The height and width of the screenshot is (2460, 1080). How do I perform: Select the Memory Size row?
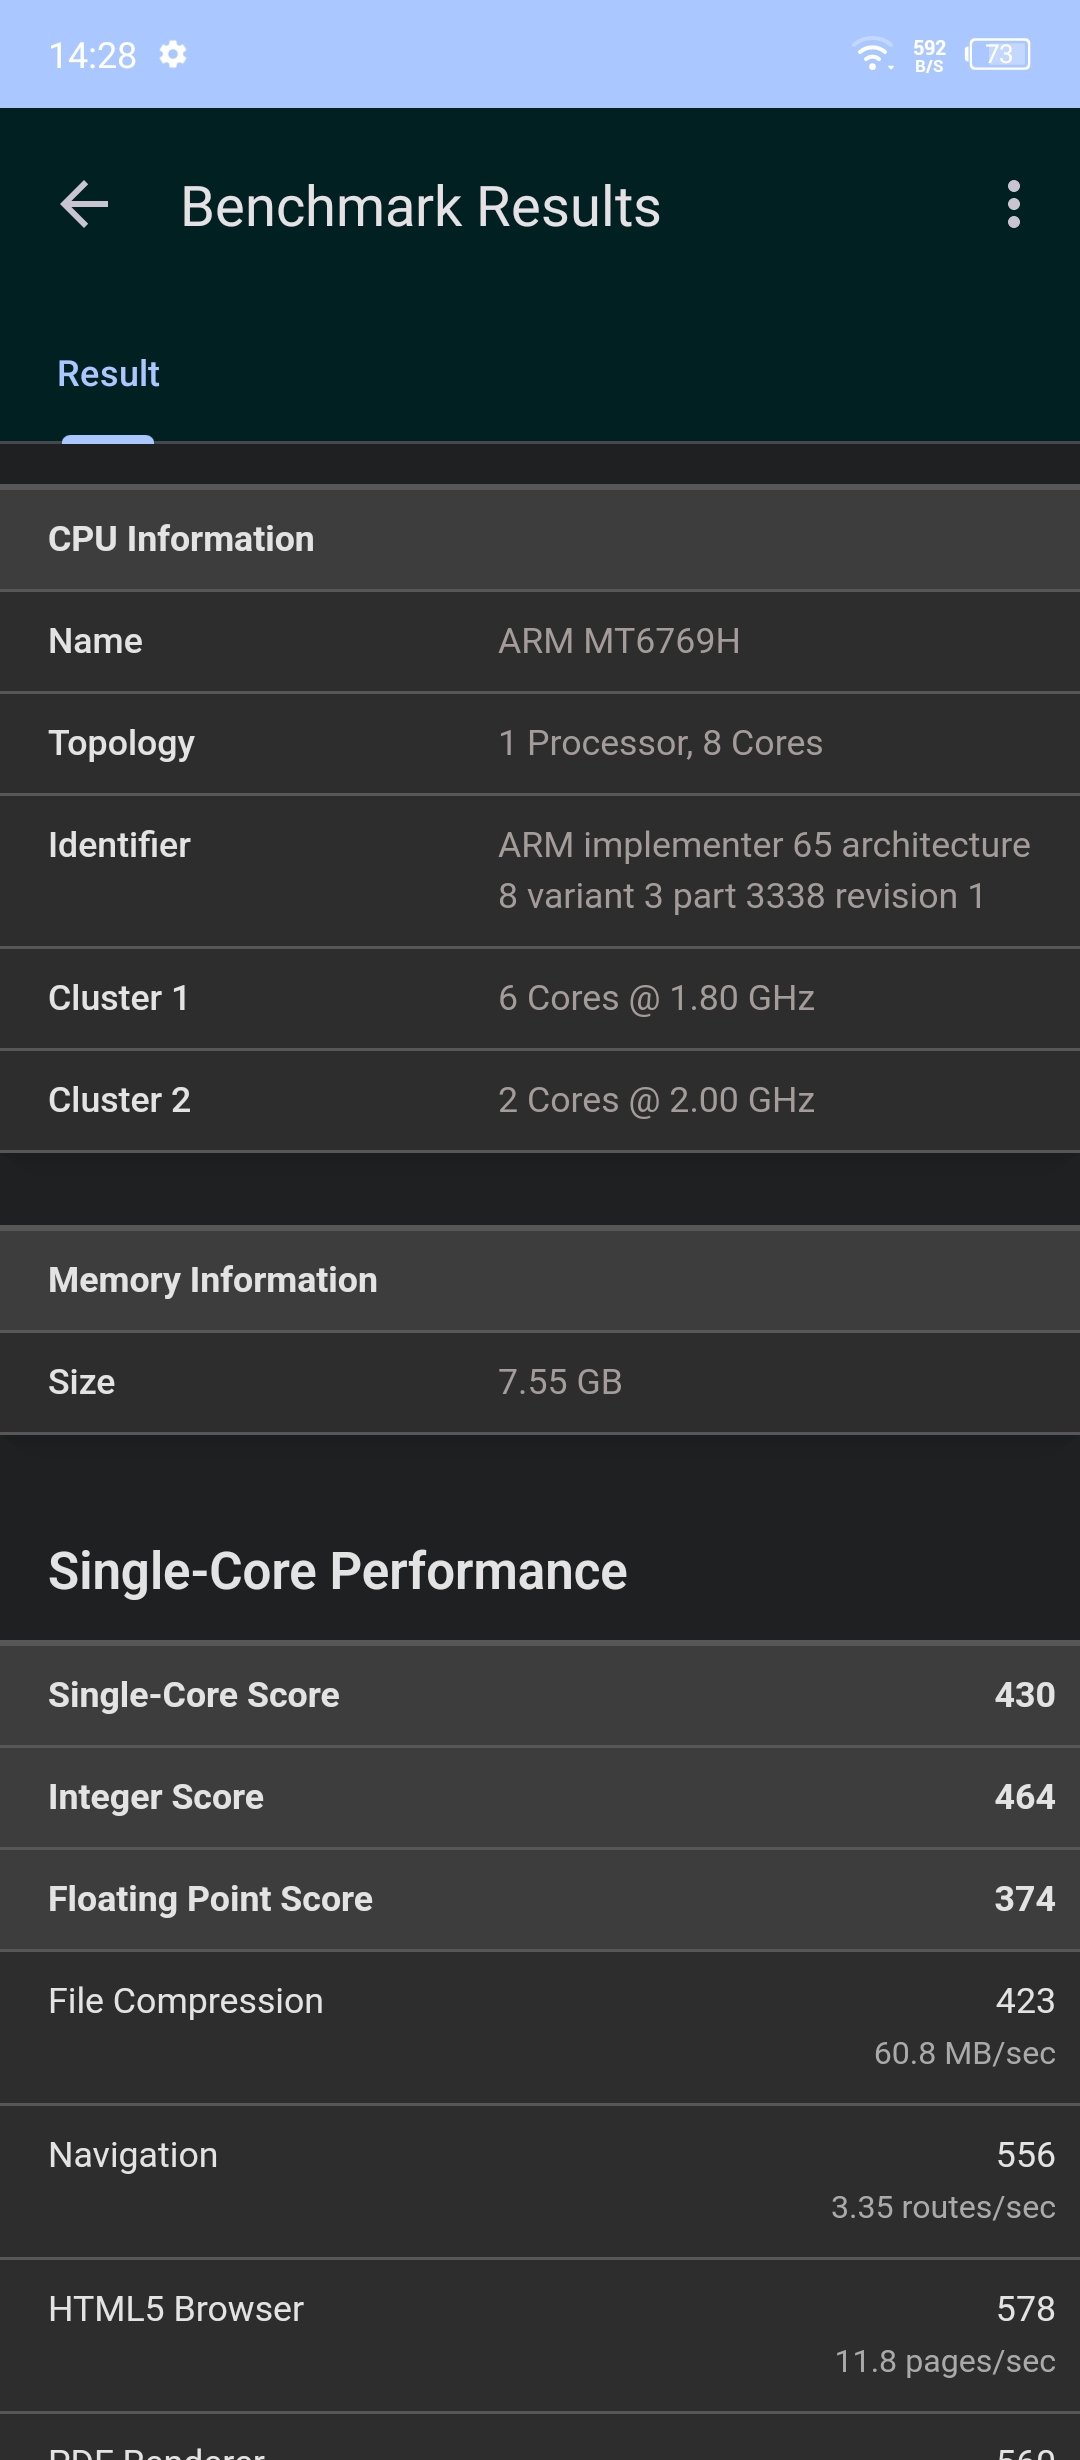coord(540,1382)
